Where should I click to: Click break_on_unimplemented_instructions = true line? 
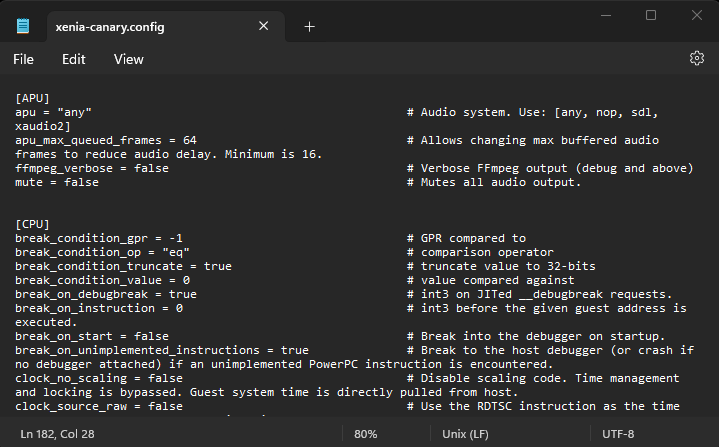click(162, 350)
